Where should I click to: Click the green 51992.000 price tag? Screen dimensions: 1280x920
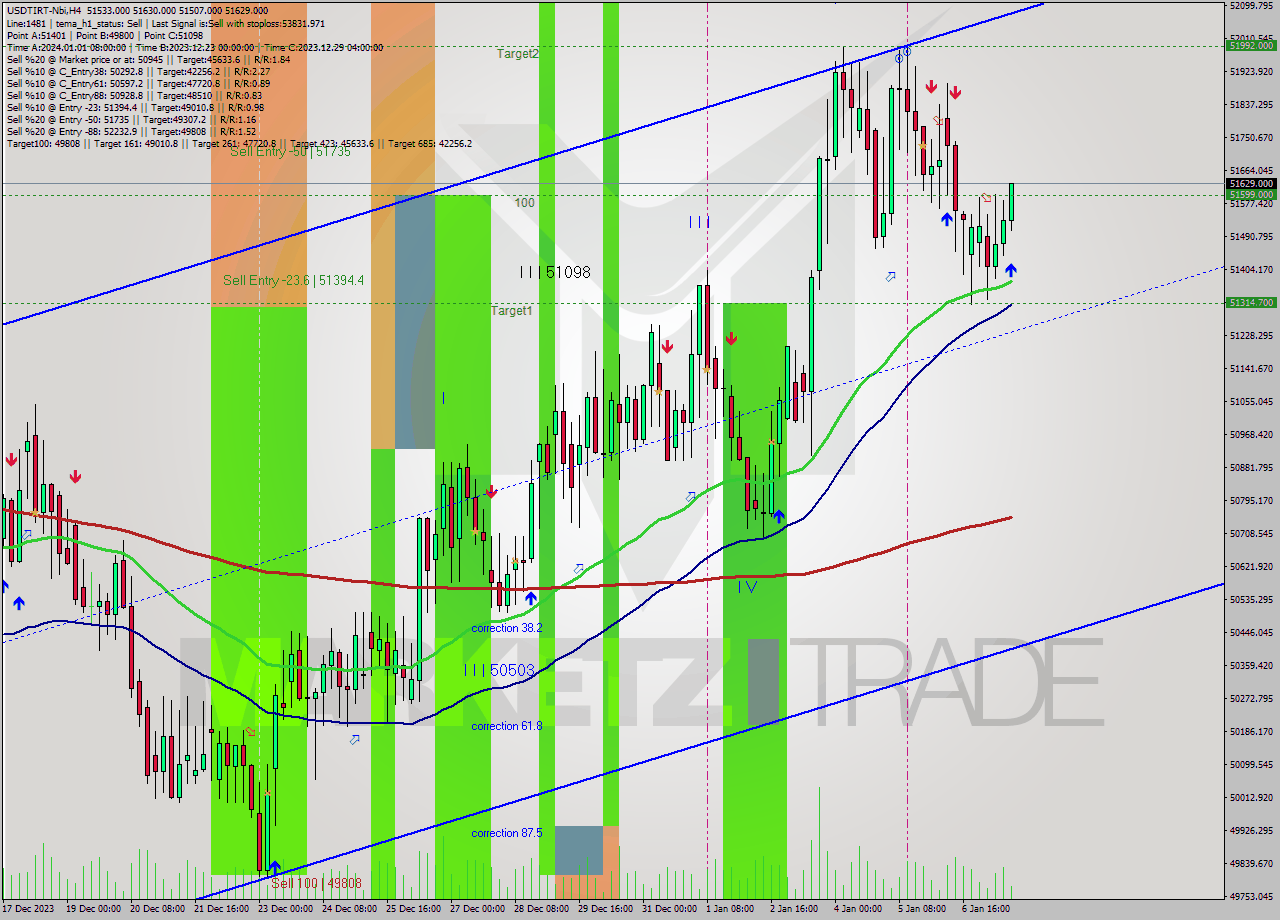click(1251, 45)
